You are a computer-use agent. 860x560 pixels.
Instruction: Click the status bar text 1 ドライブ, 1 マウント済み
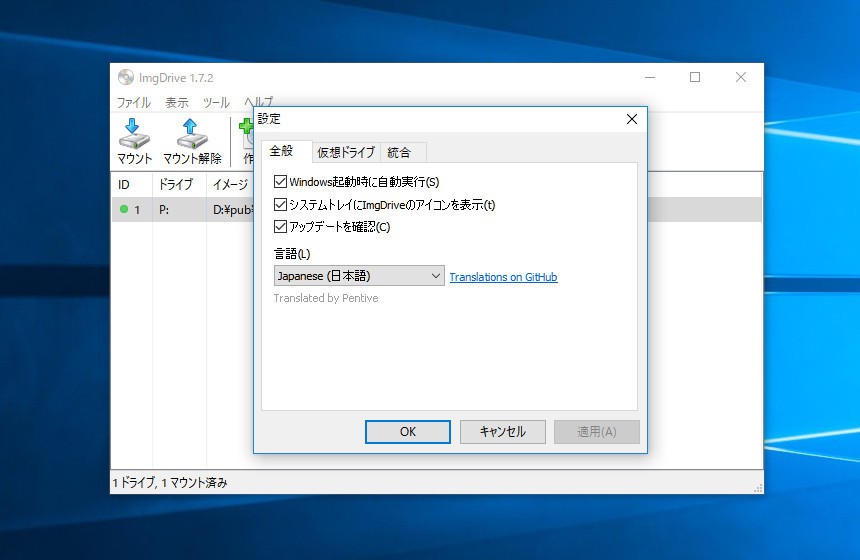170,483
